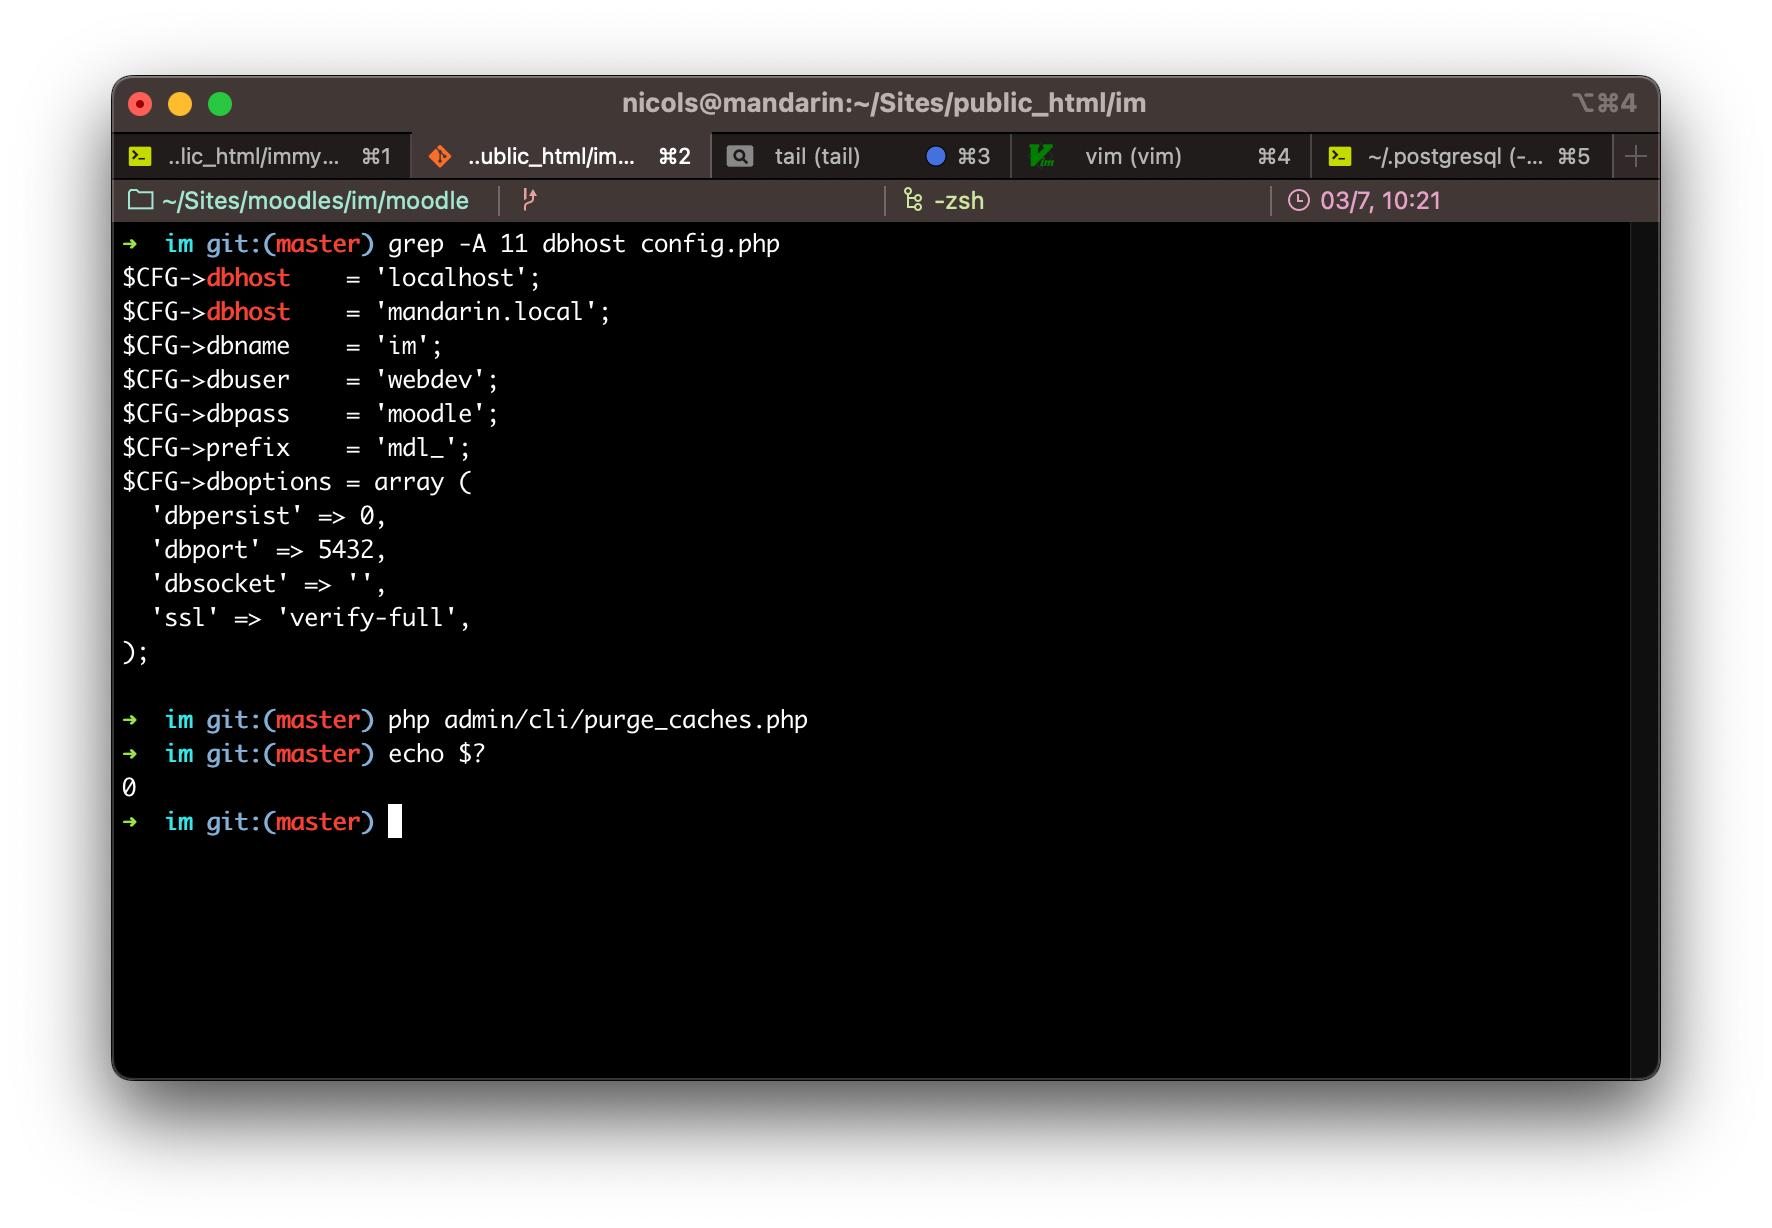Add a new tab with plus button

click(x=1635, y=156)
